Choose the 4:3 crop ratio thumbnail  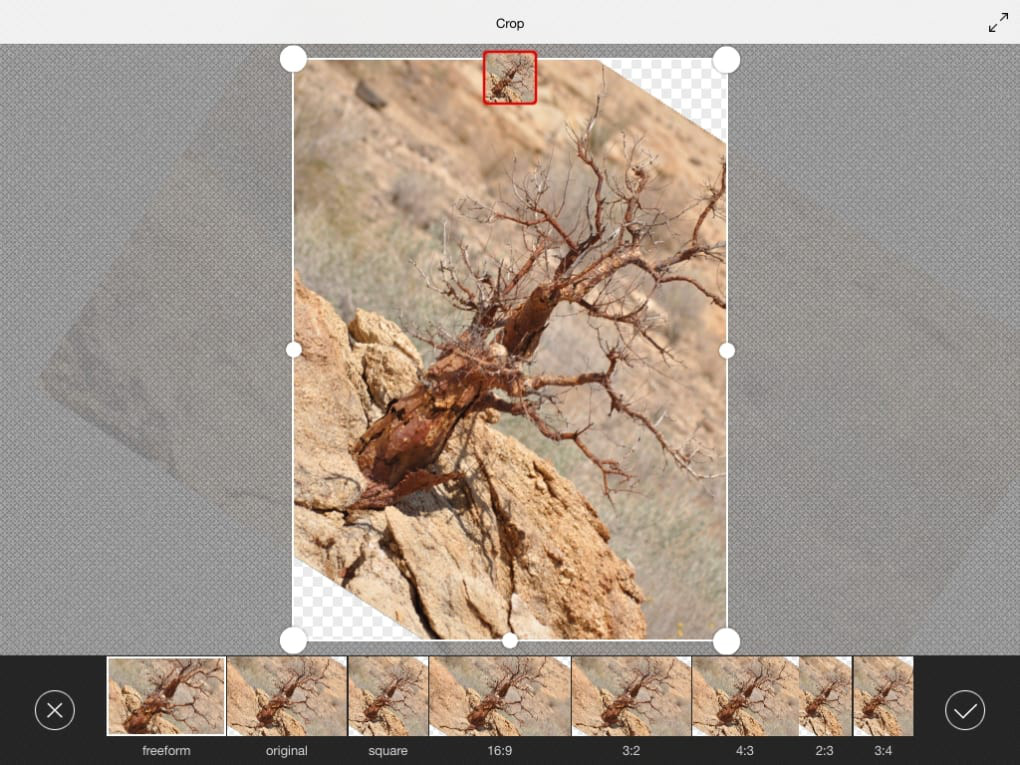(745, 696)
